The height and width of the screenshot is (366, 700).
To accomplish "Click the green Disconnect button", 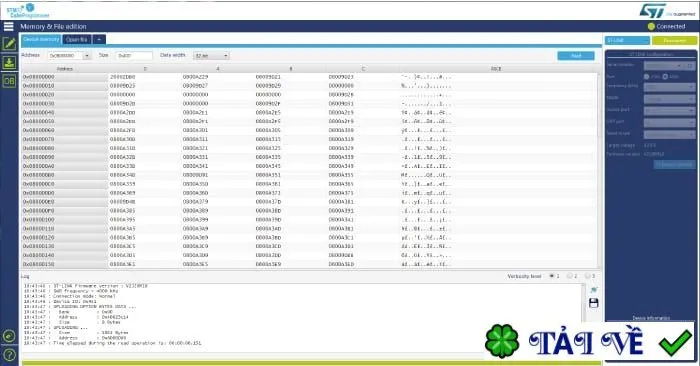I will pos(674,41).
